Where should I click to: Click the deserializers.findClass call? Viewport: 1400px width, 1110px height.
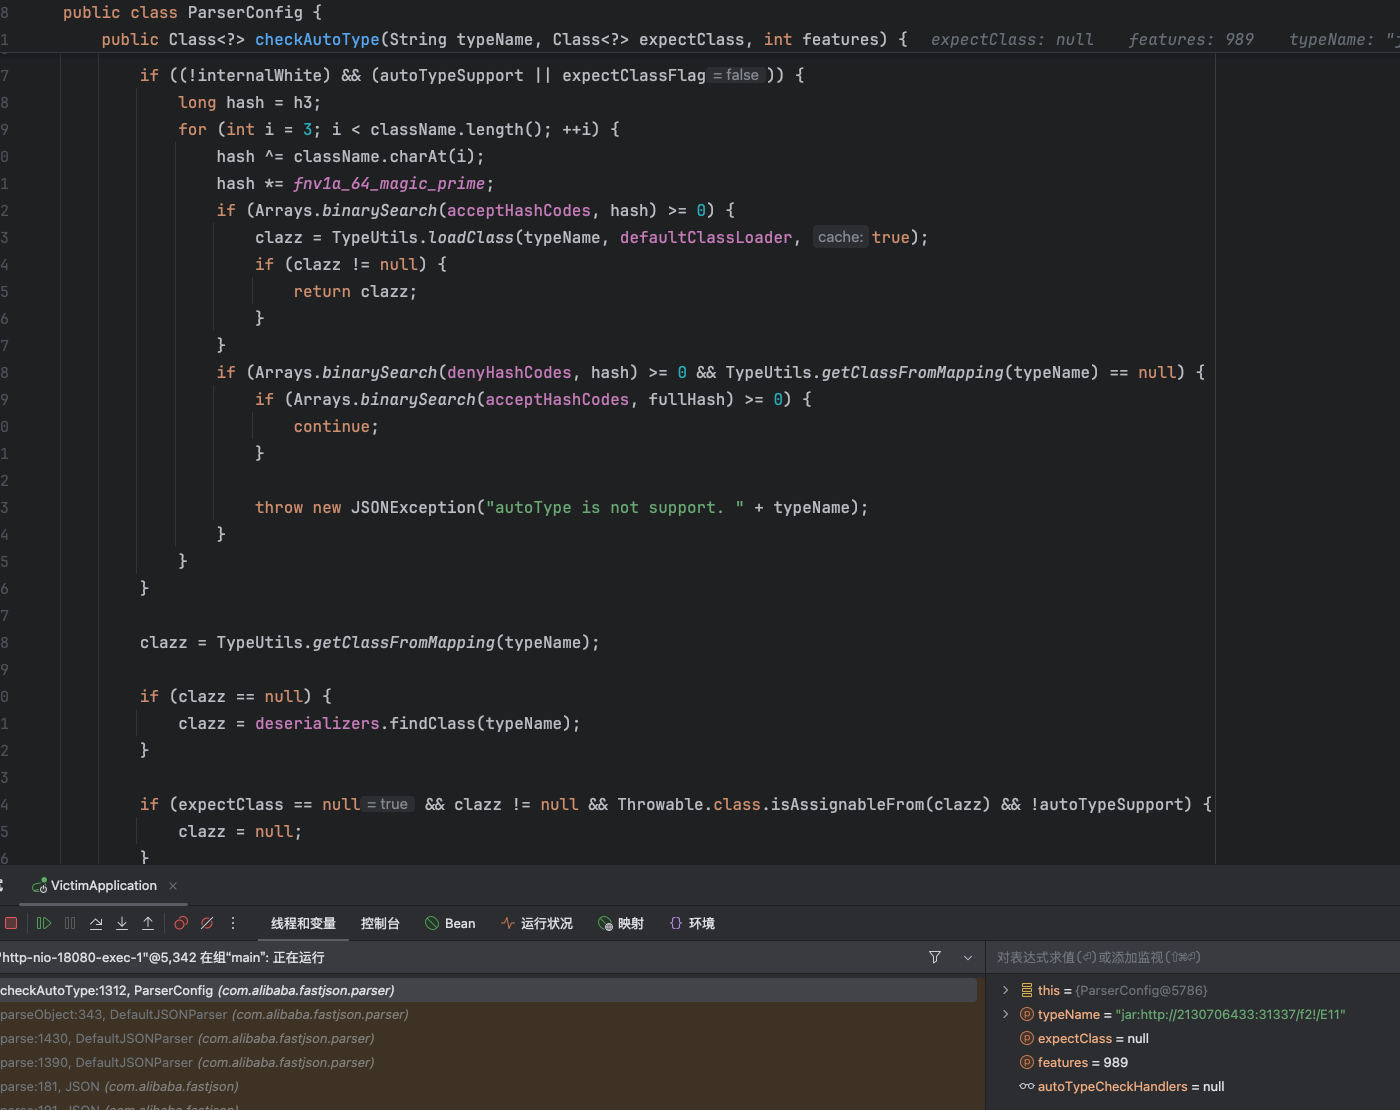click(x=417, y=723)
